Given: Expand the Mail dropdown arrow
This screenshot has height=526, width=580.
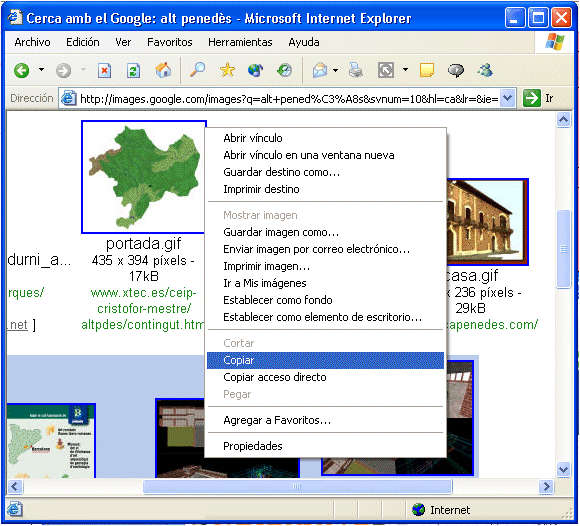Looking at the screenshot, I should tap(335, 70).
